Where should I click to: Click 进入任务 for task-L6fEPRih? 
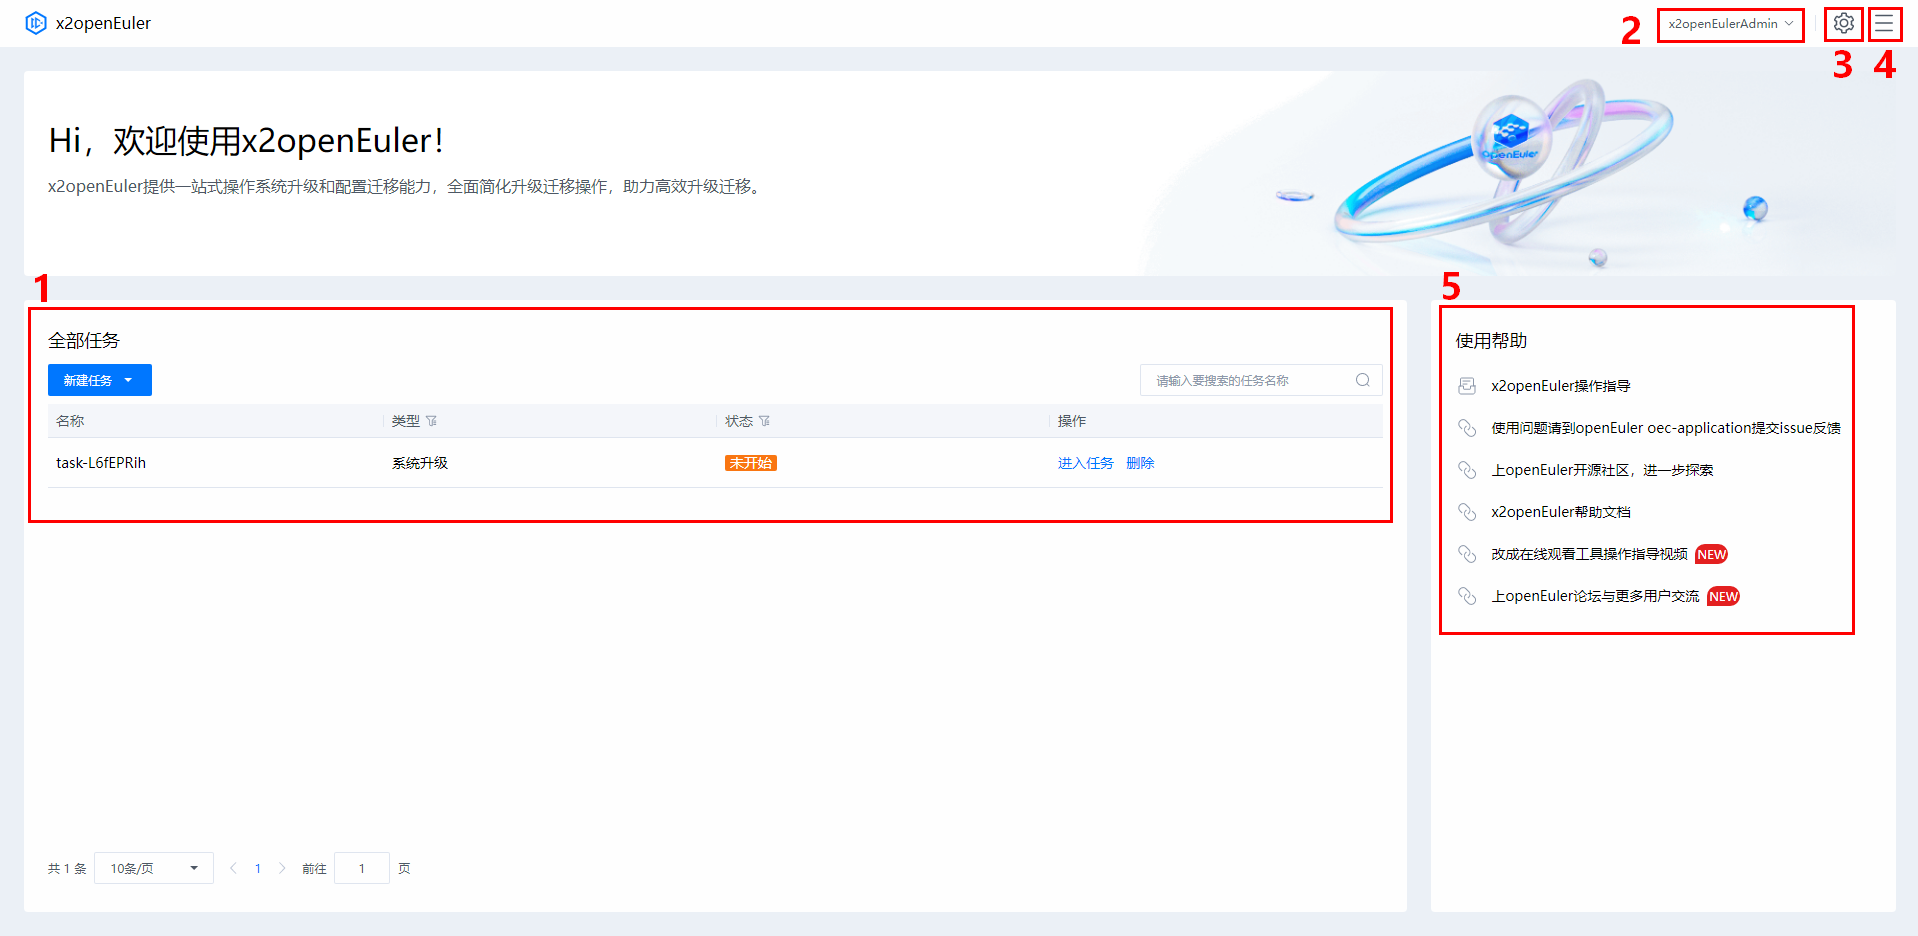[1085, 463]
